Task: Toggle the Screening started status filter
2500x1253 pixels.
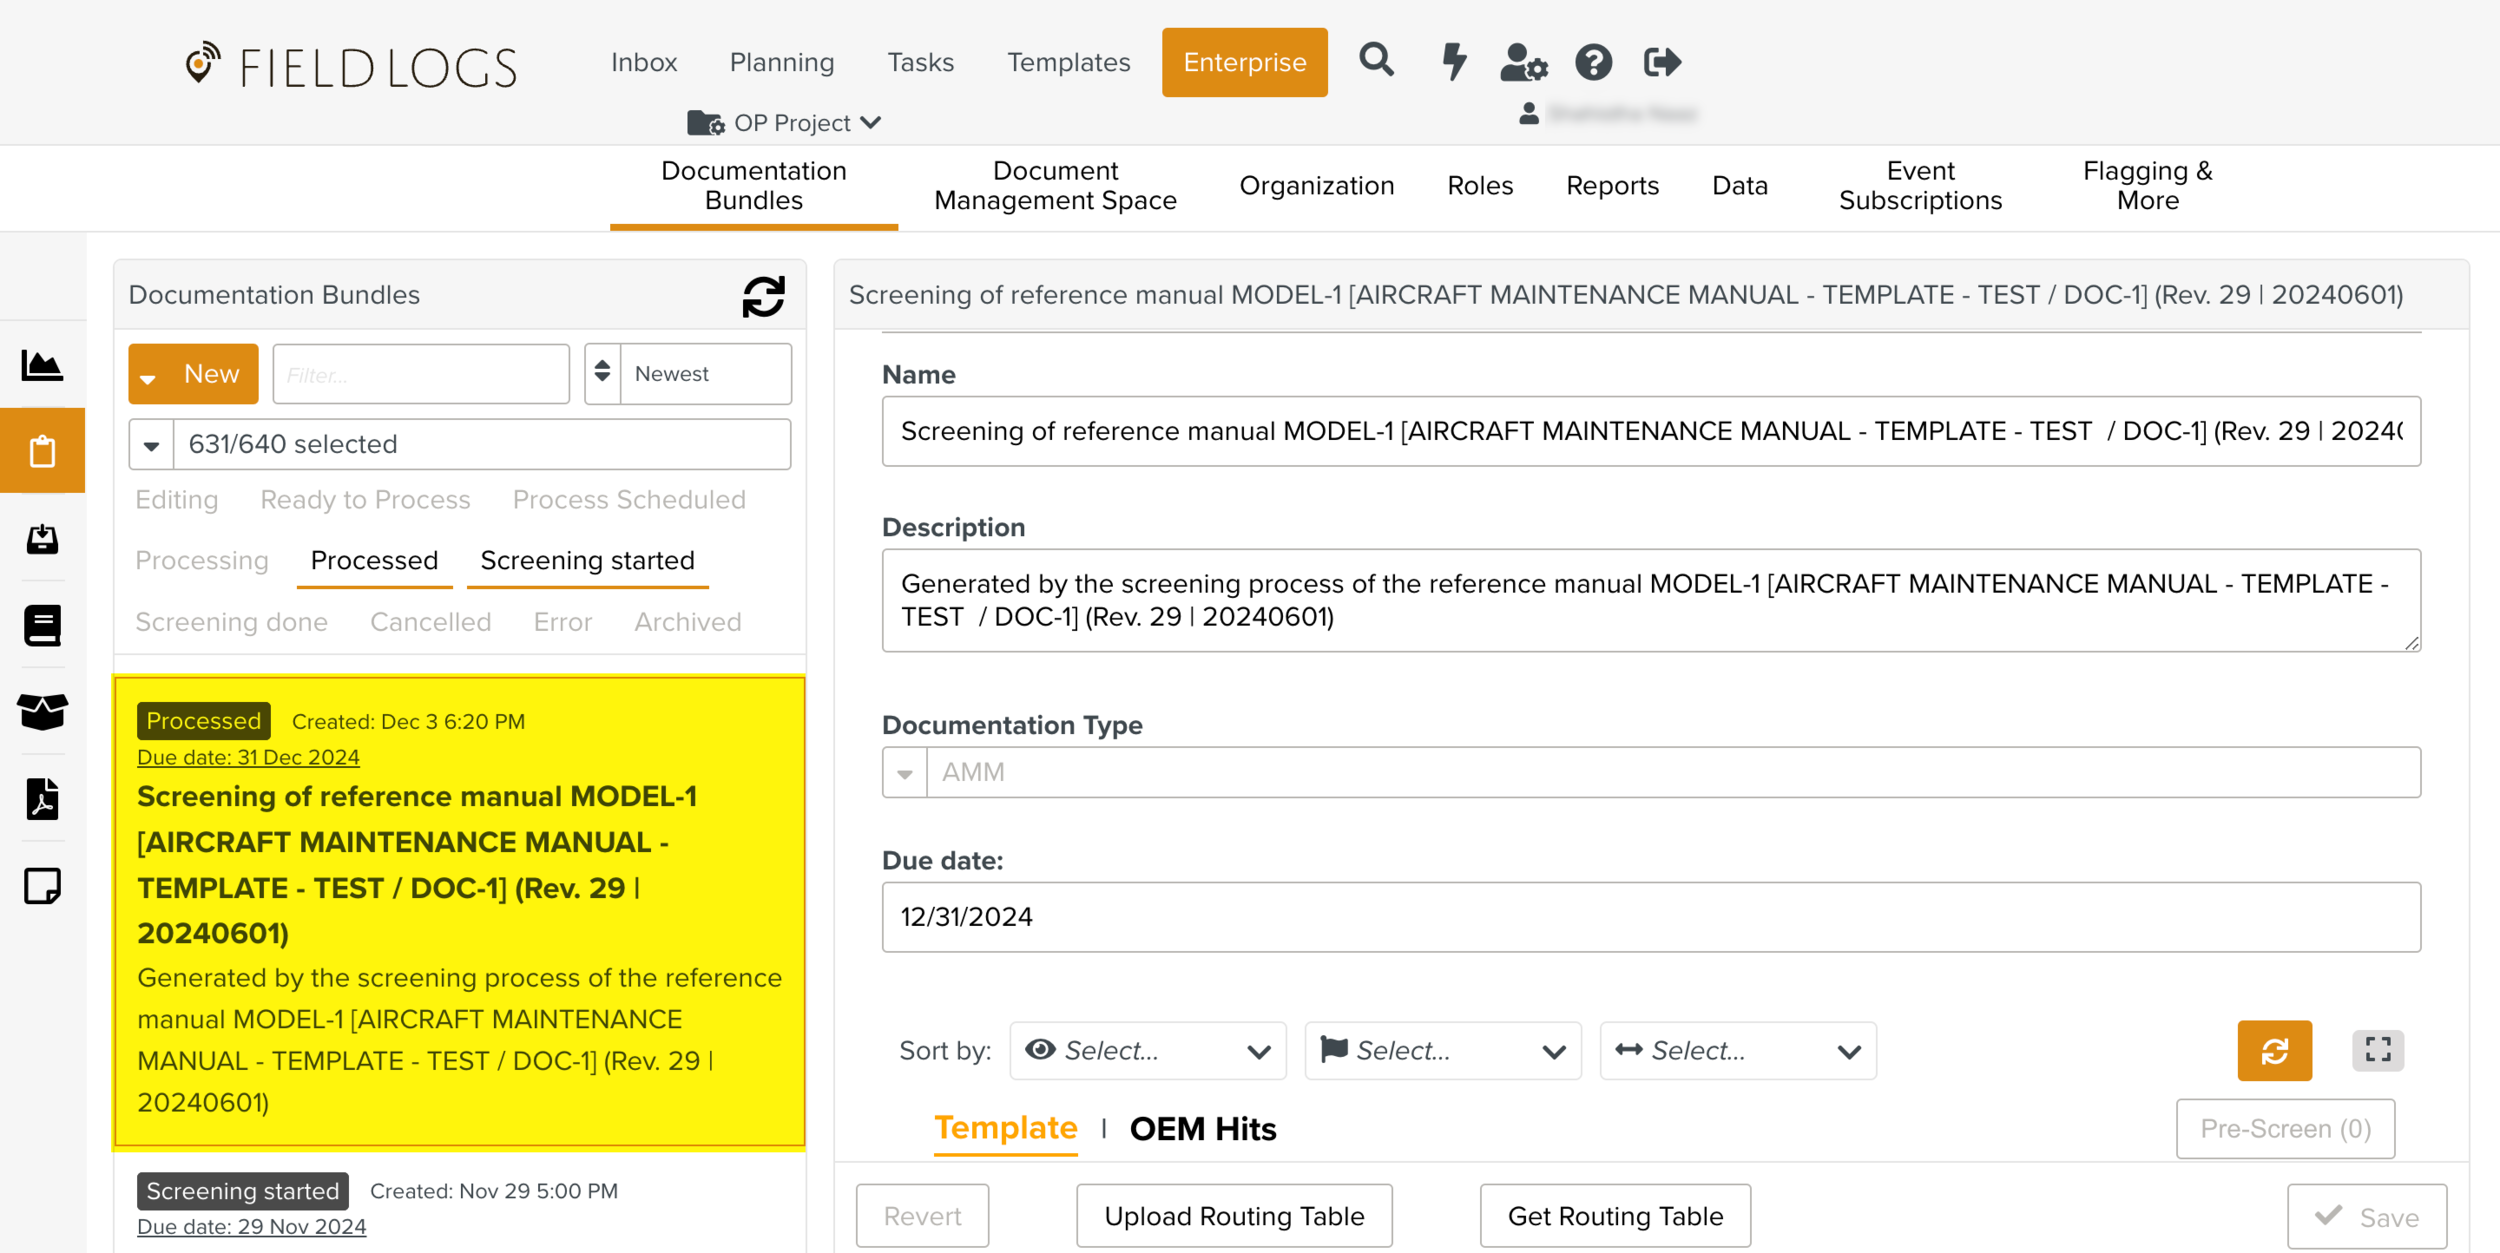Action: pyautogui.click(x=587, y=560)
